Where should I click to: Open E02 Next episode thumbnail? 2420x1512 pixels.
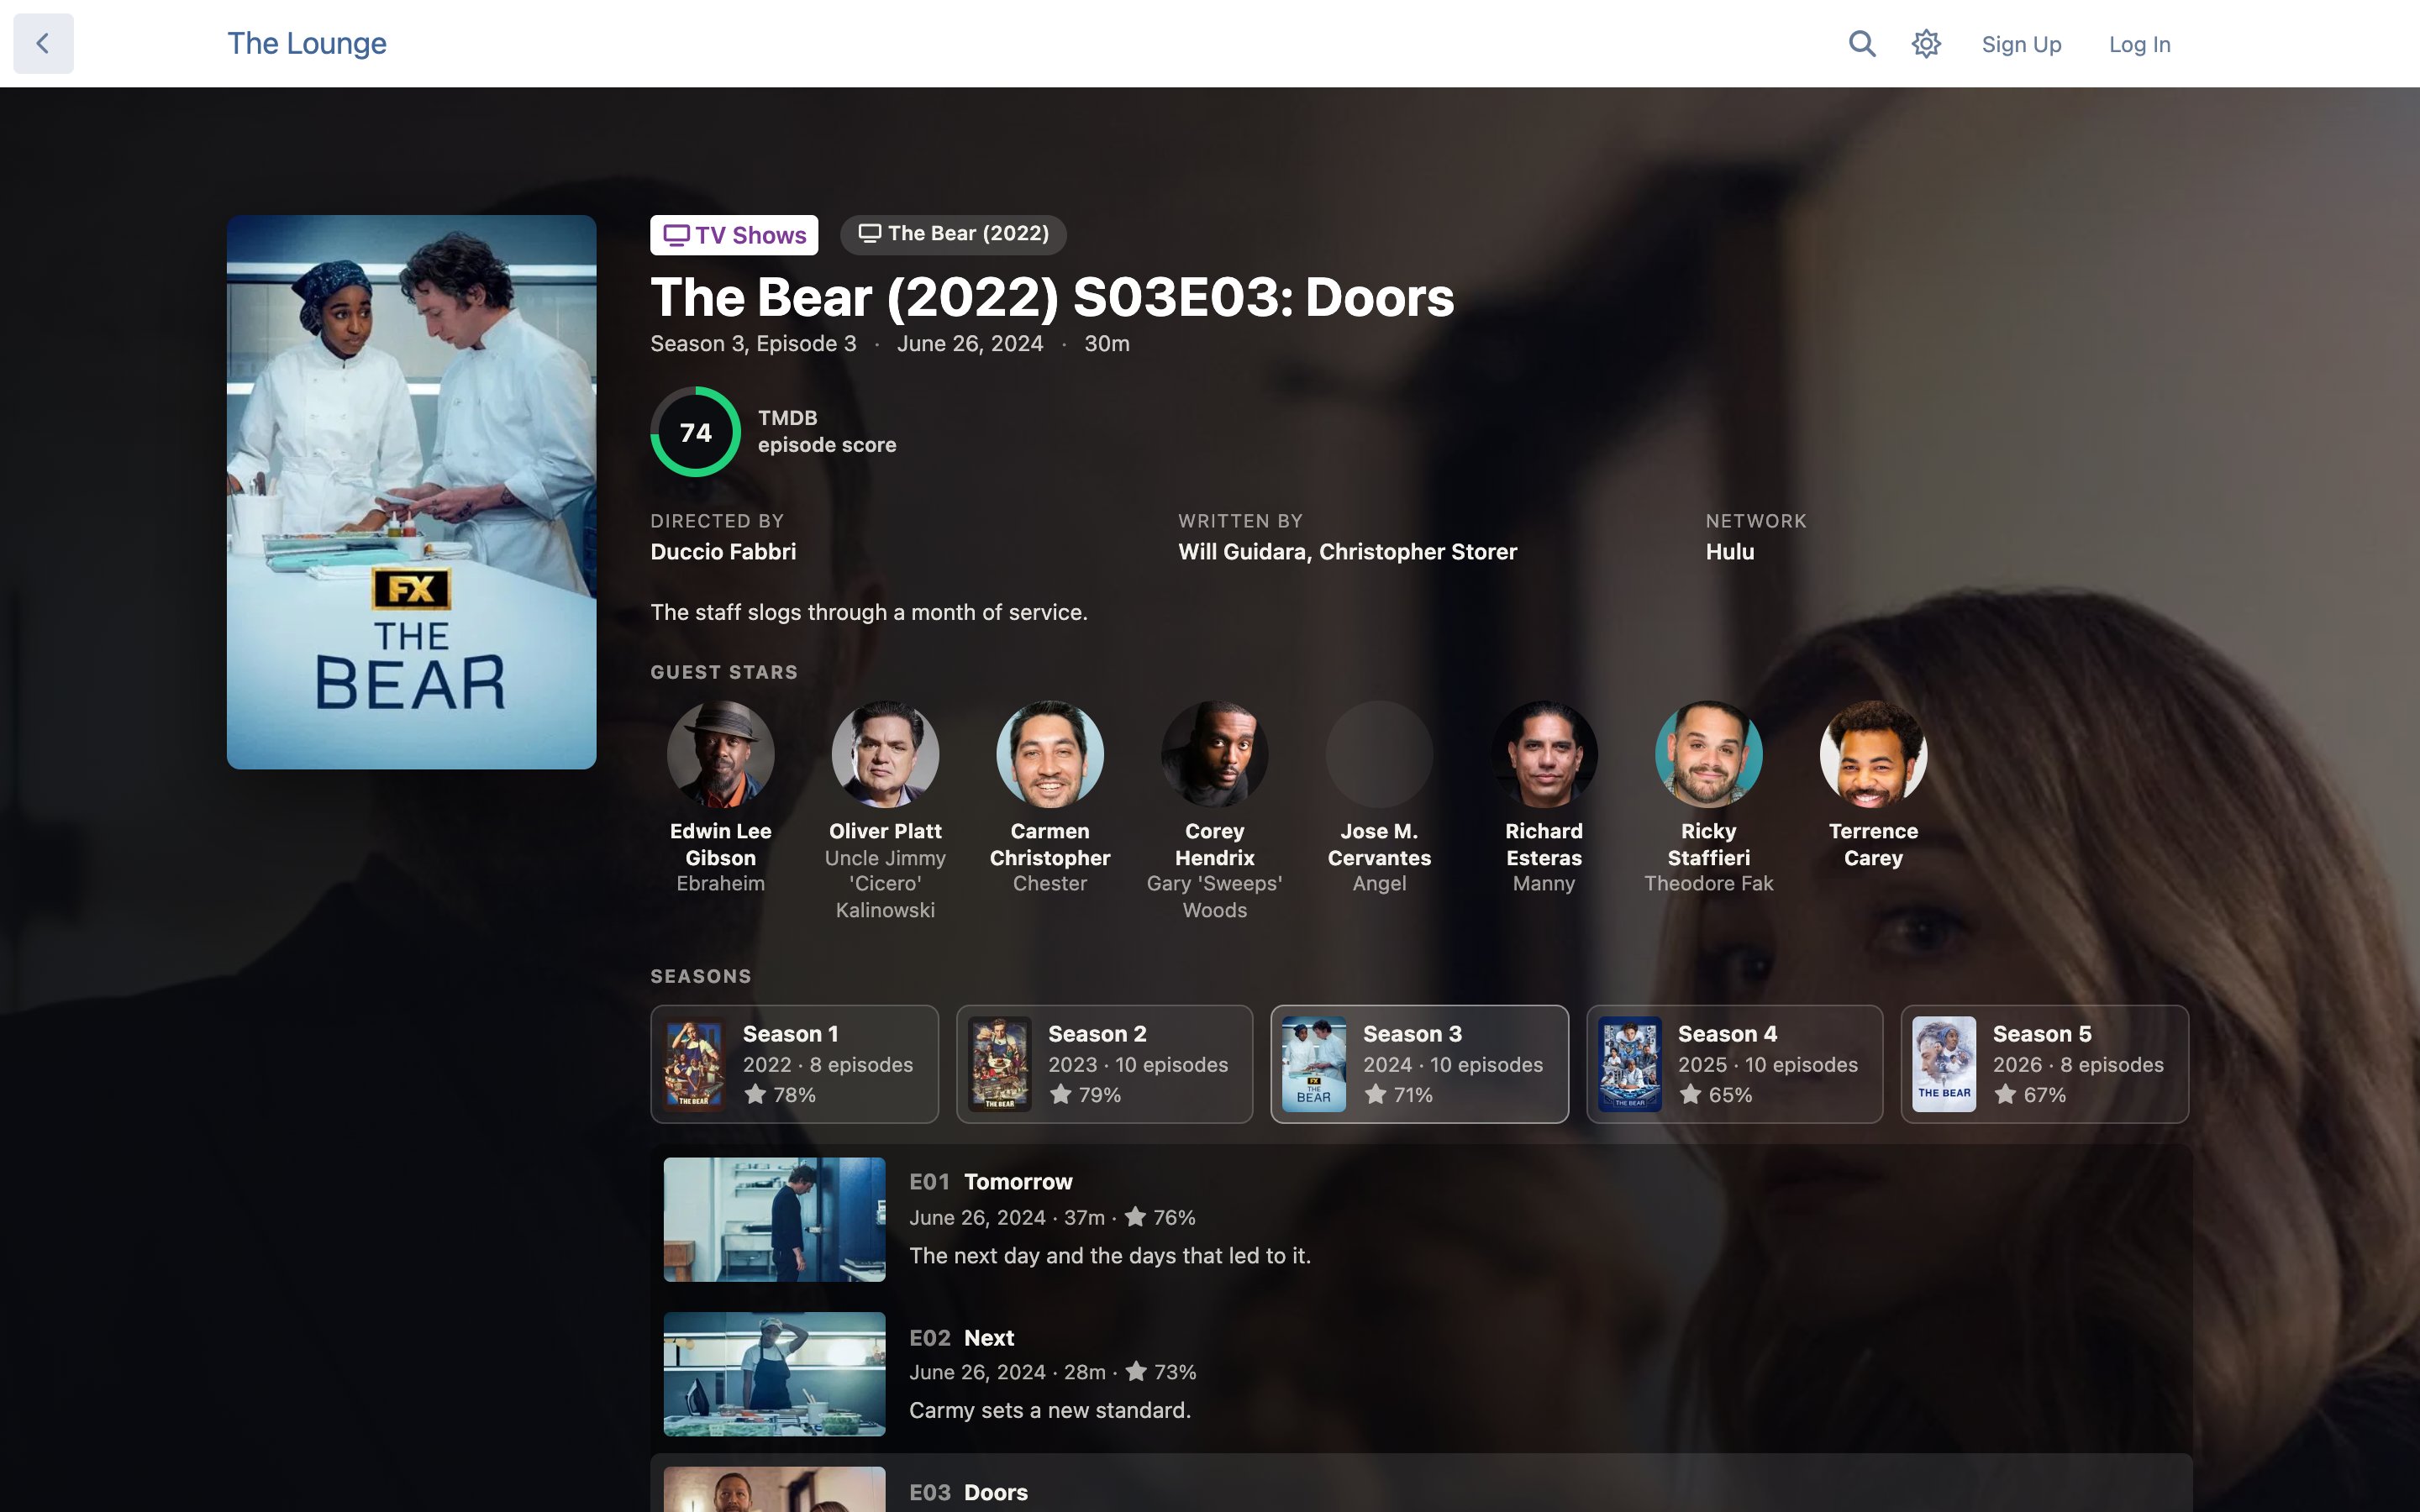coord(774,1374)
